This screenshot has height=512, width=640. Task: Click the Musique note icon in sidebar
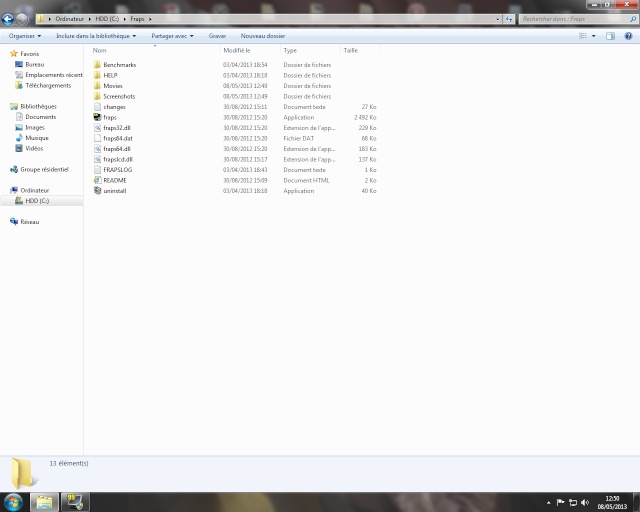19,138
